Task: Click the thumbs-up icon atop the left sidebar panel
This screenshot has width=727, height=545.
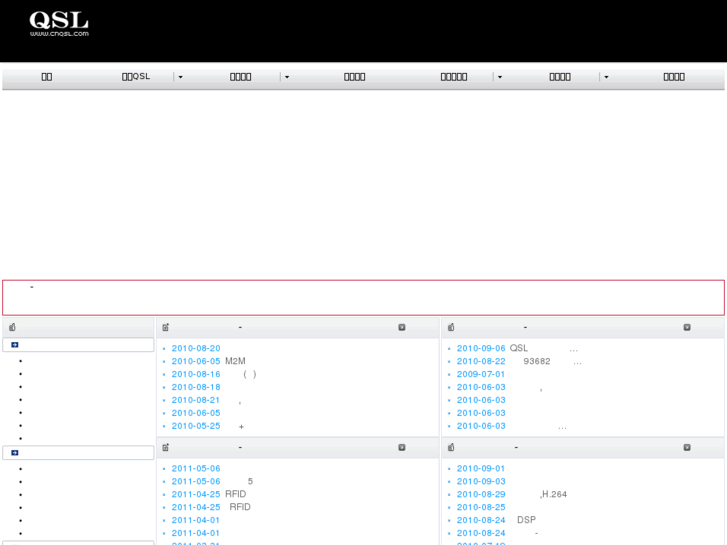Action: [12, 327]
